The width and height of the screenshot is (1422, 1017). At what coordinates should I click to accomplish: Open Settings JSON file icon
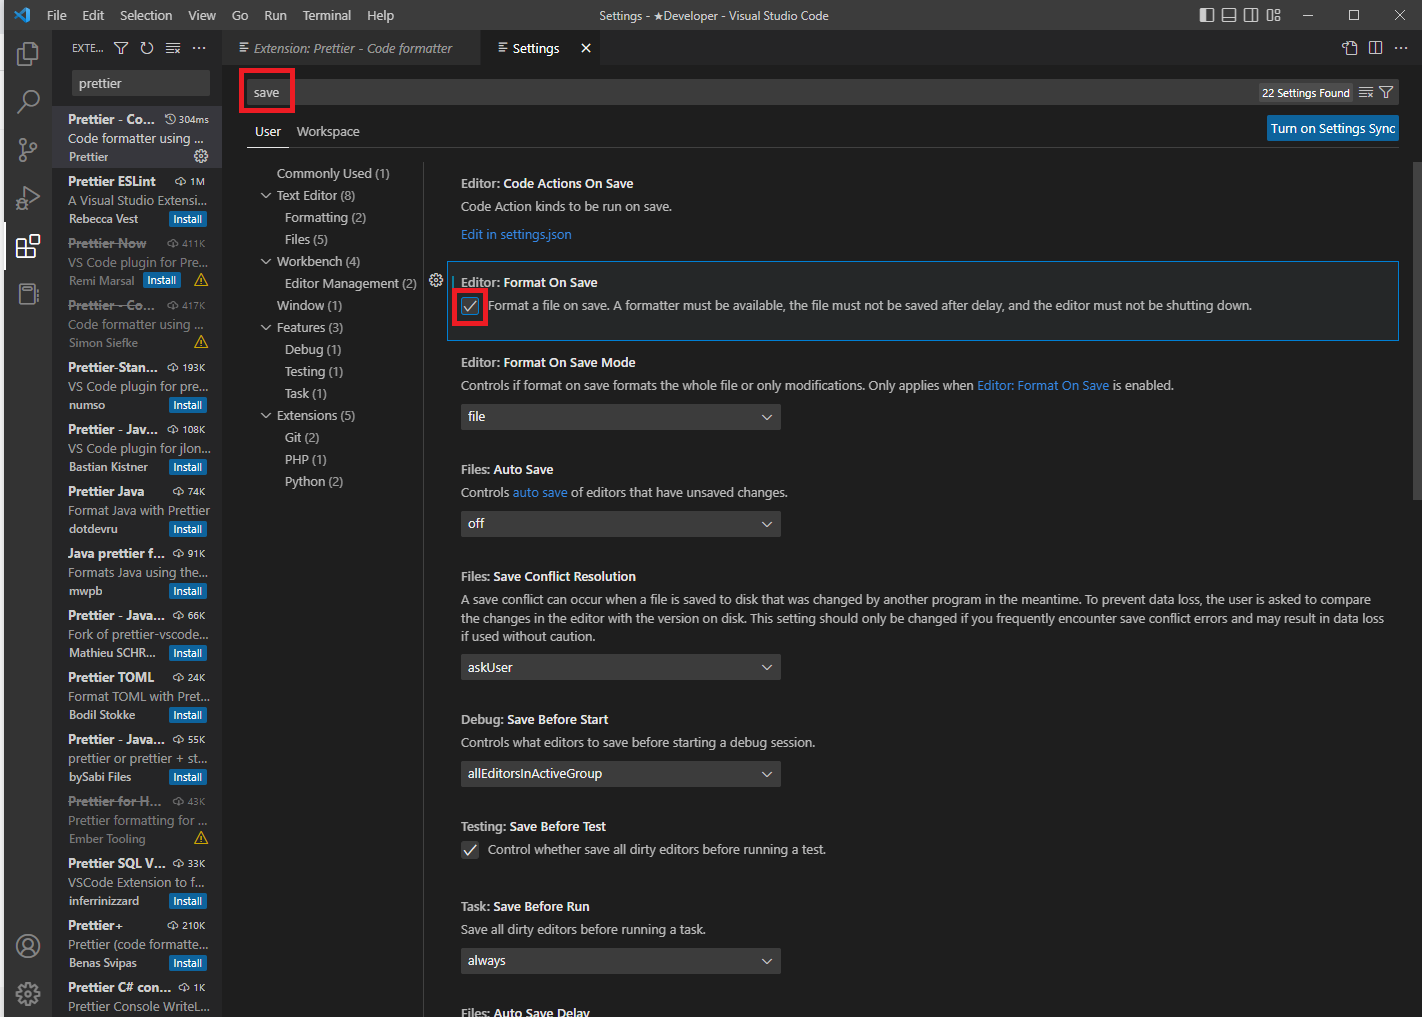pyautogui.click(x=1350, y=48)
